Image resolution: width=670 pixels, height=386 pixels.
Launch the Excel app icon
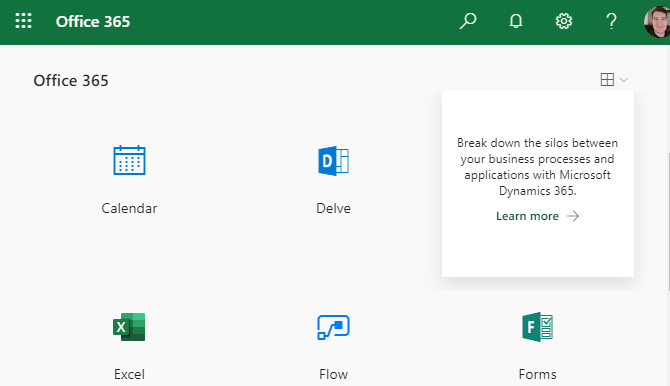pyautogui.click(x=129, y=327)
